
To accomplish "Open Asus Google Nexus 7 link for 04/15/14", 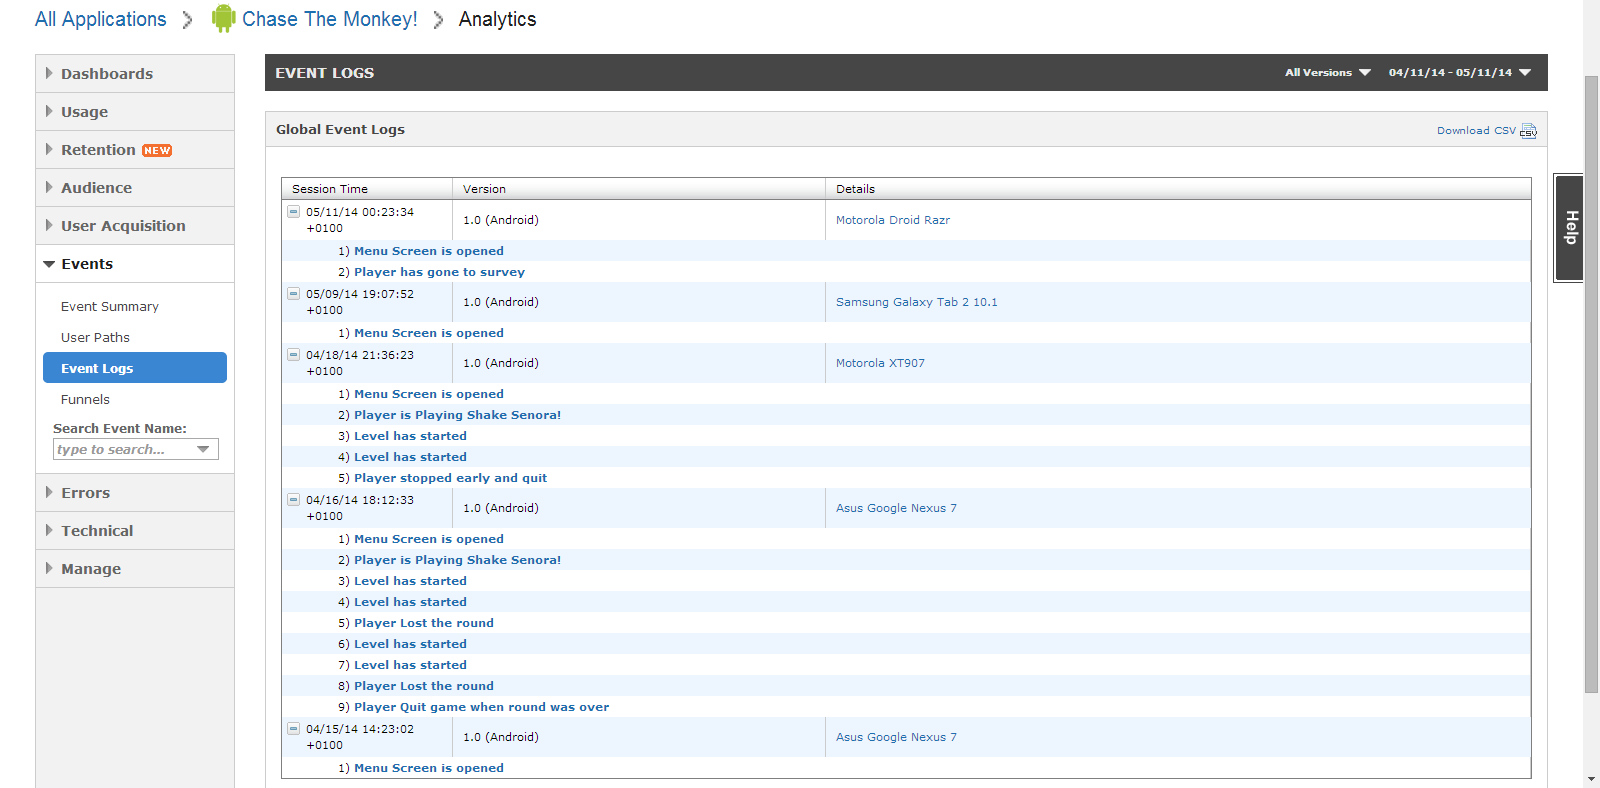I will click(896, 737).
